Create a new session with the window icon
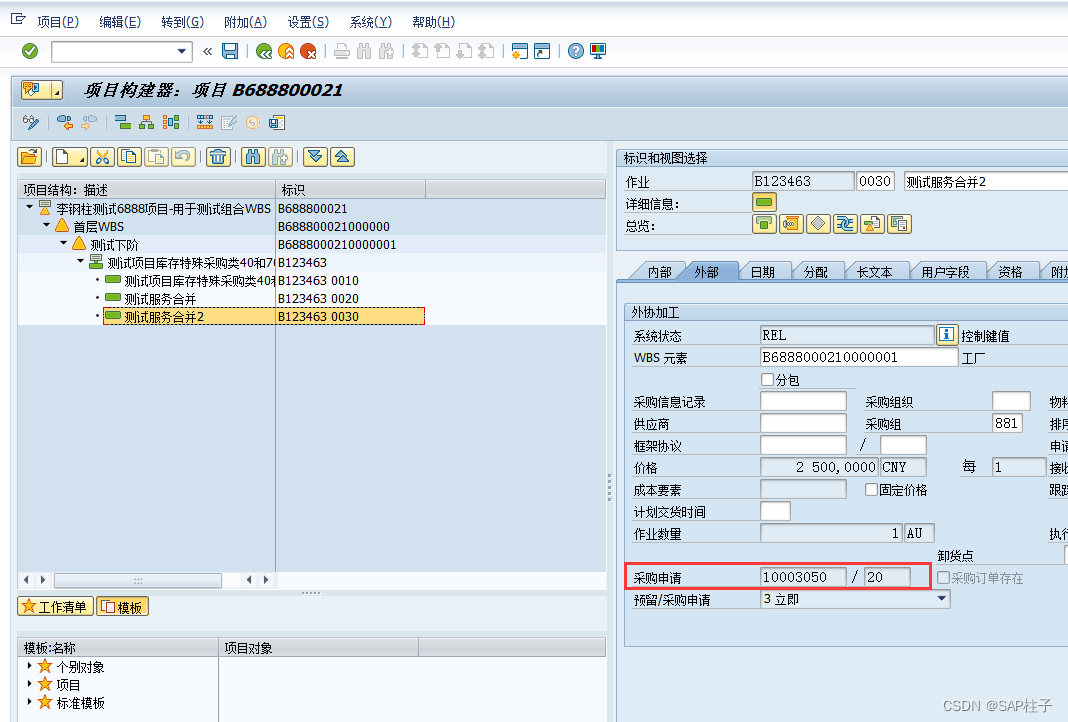Viewport: 1068px width, 722px height. pos(520,51)
